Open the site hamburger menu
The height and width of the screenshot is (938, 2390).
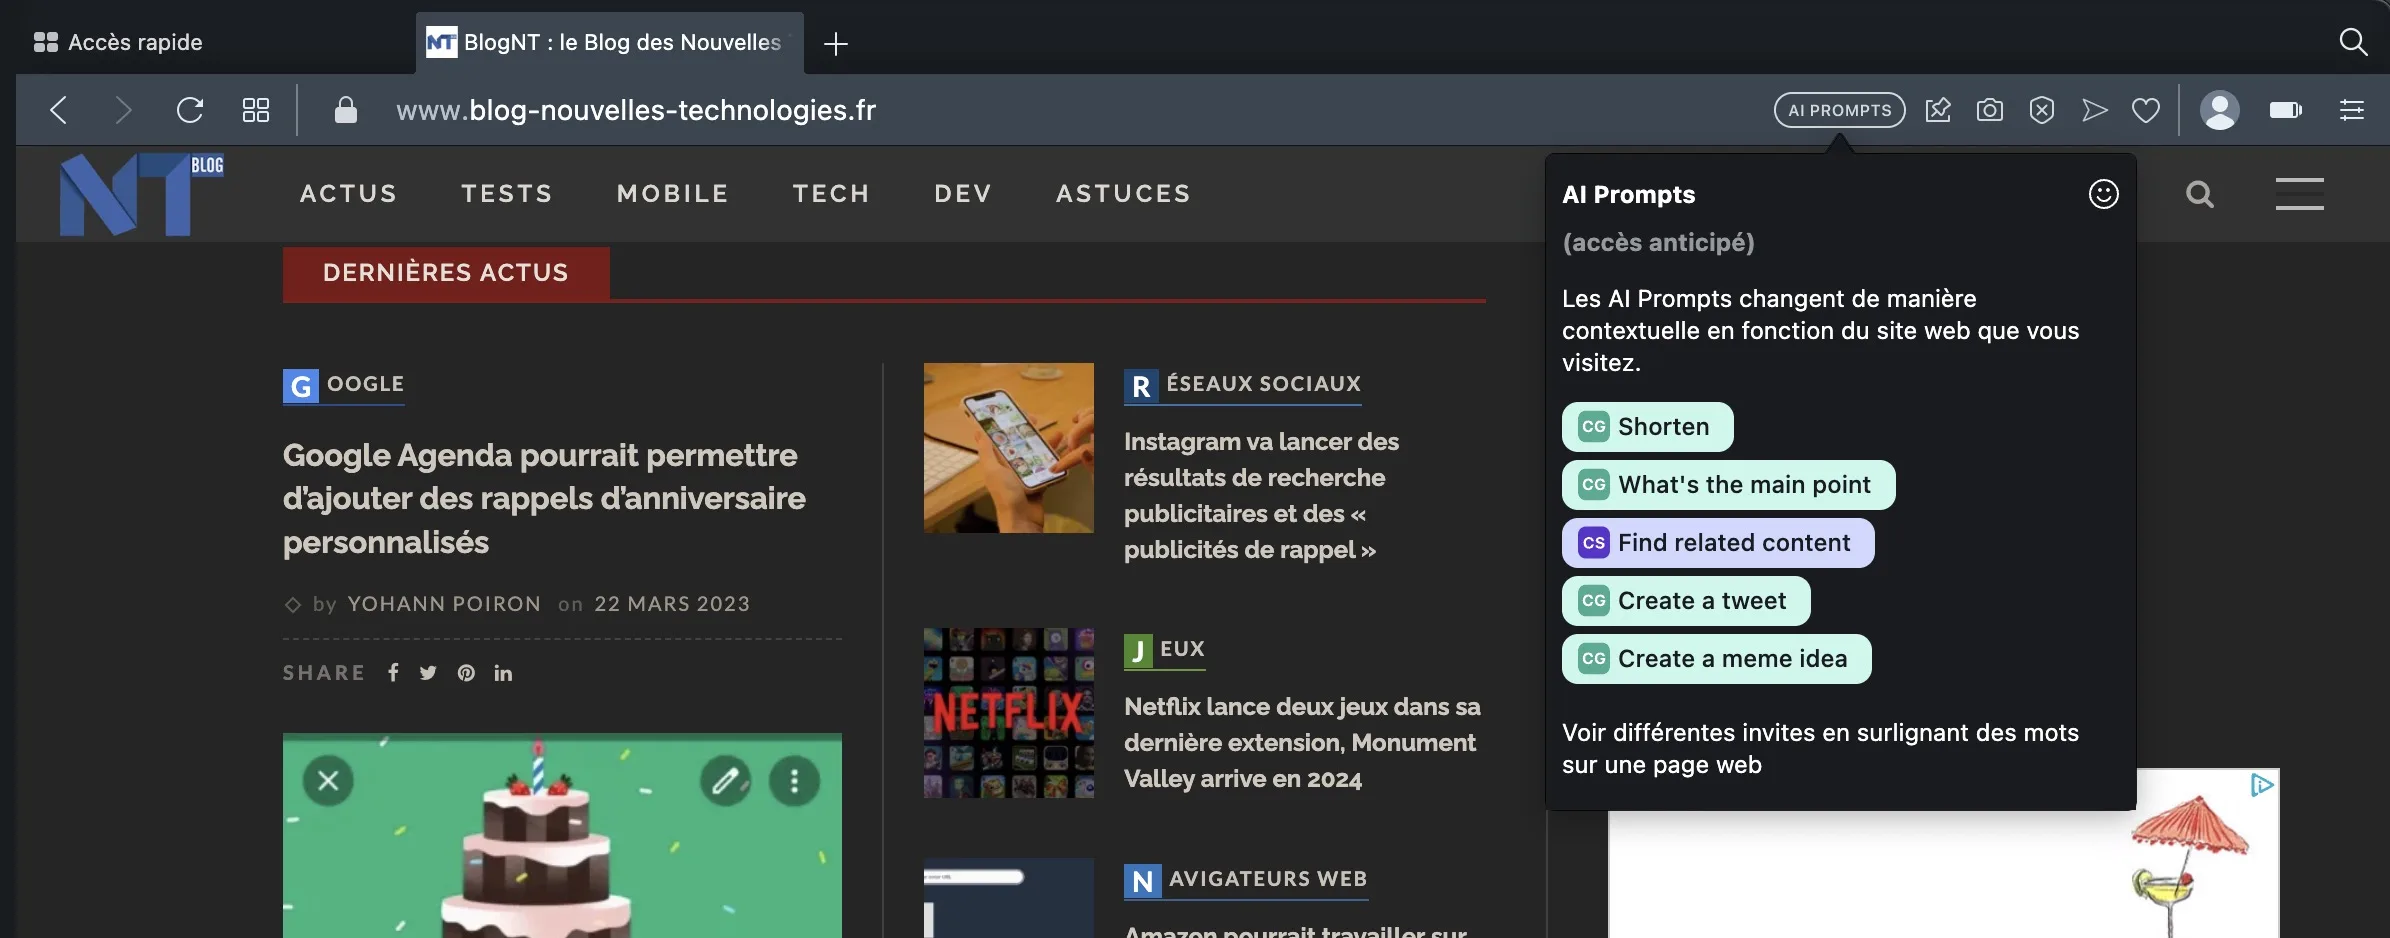[2300, 194]
